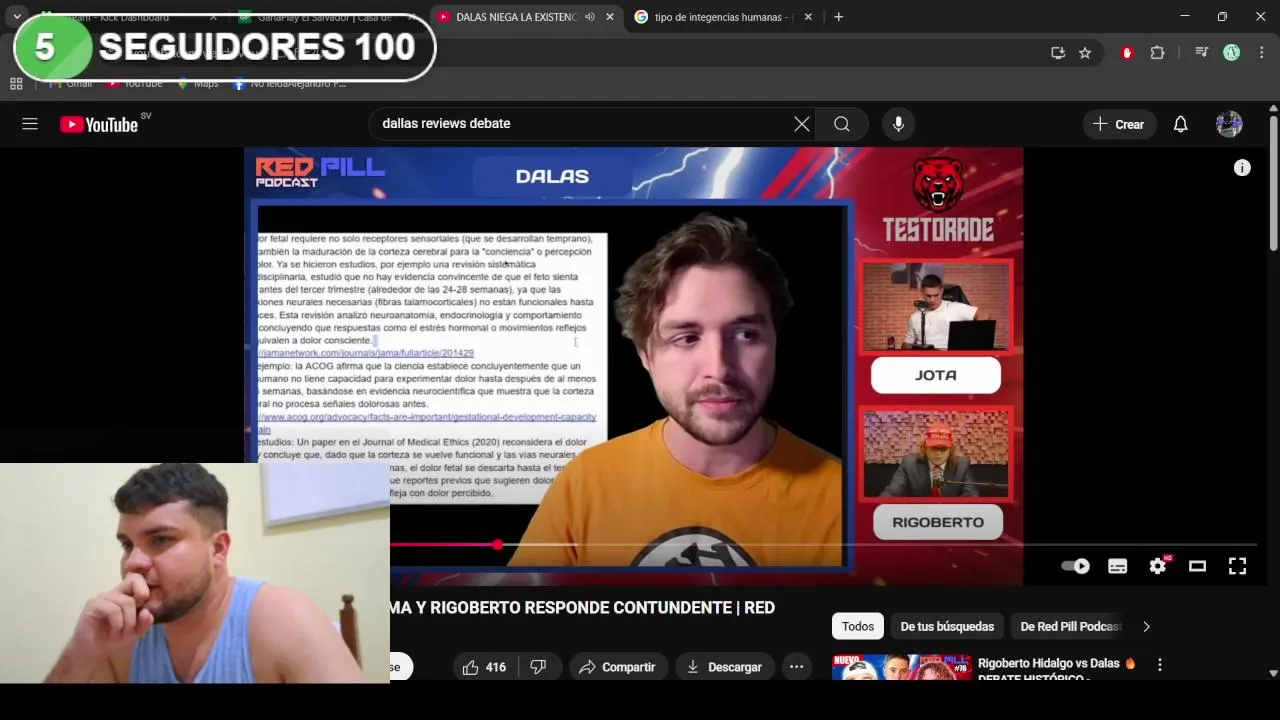Toggle the autoplay switch in player

[1076, 566]
